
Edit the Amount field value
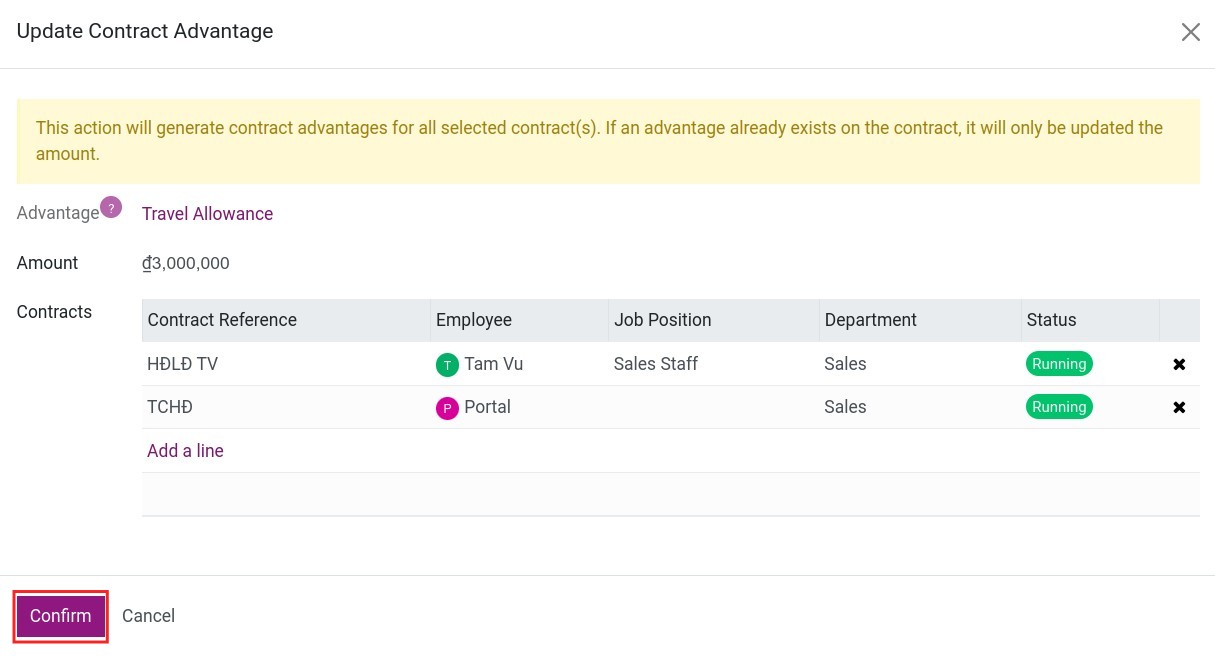pos(186,263)
